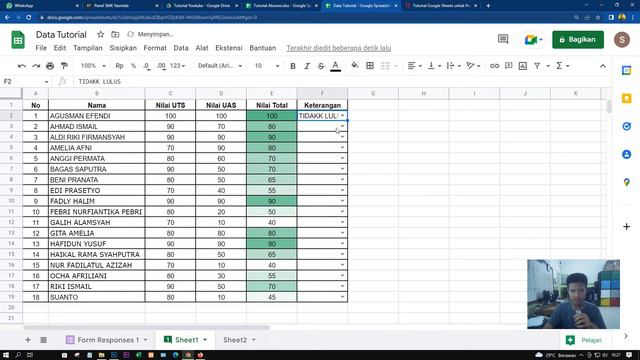Open the account avatar S

(x=622, y=40)
